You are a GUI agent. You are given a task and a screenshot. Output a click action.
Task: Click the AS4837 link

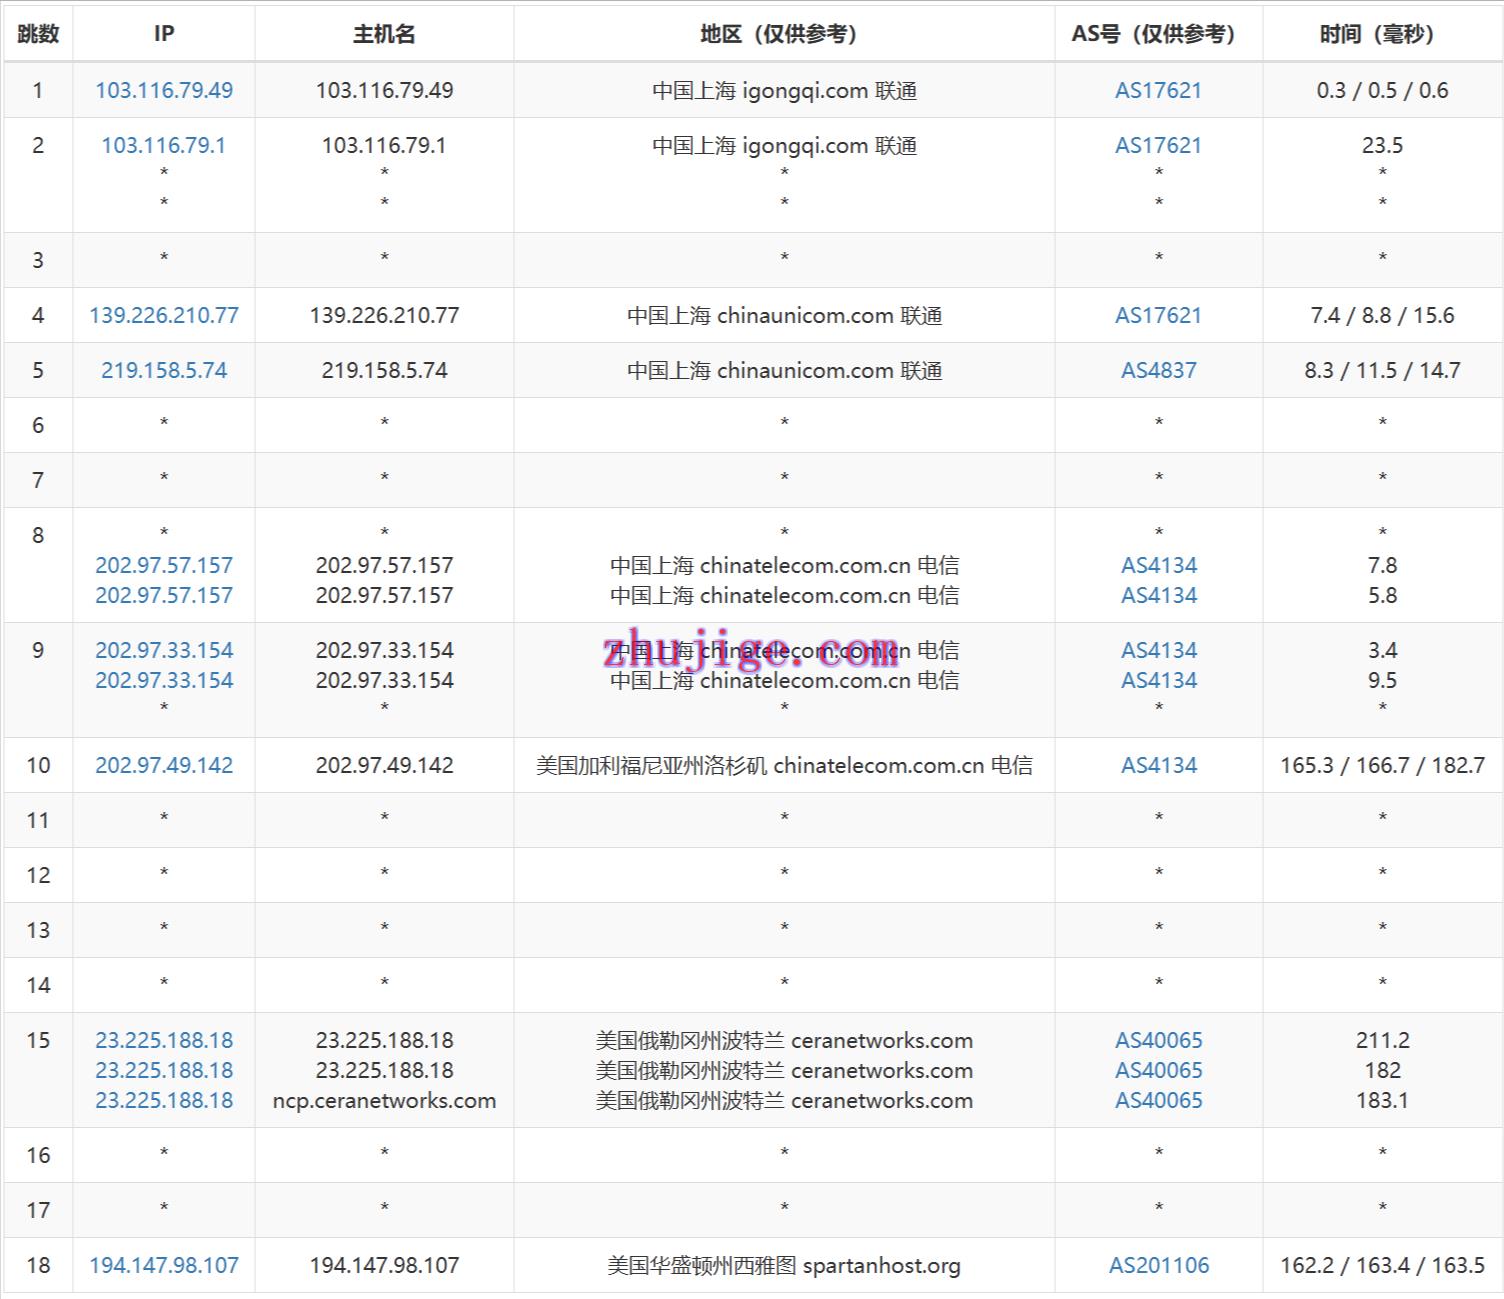click(1158, 370)
